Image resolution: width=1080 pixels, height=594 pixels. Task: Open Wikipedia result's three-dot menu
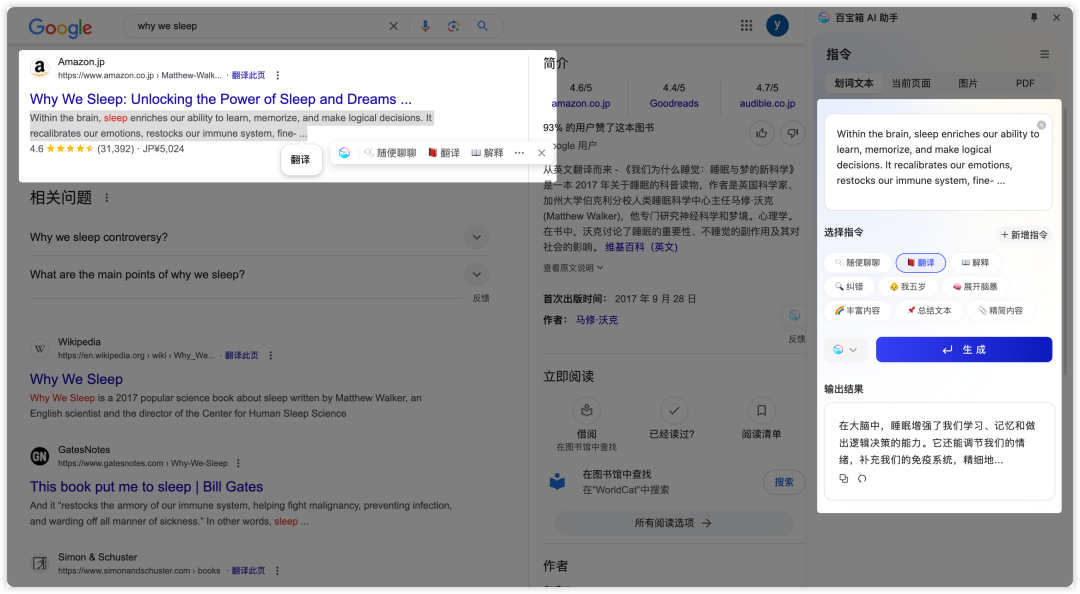[271, 356]
